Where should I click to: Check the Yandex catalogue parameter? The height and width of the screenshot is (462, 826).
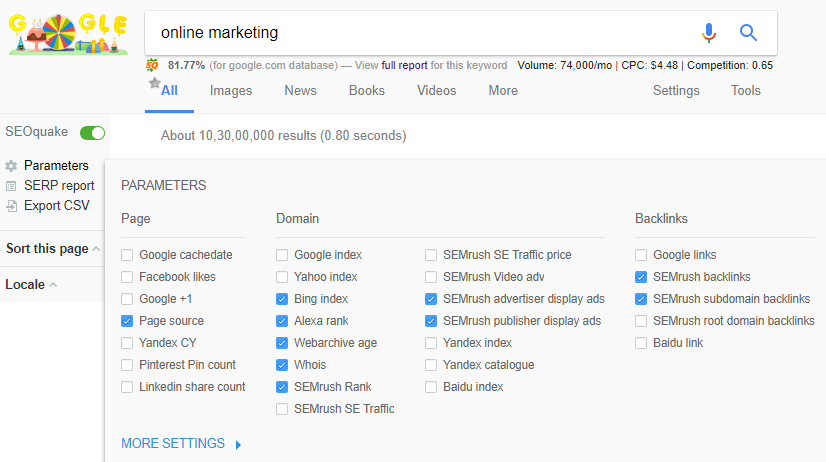[x=431, y=365]
